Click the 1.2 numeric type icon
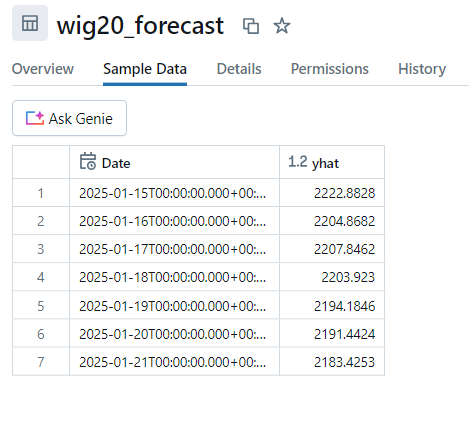The image size is (469, 423). [298, 162]
